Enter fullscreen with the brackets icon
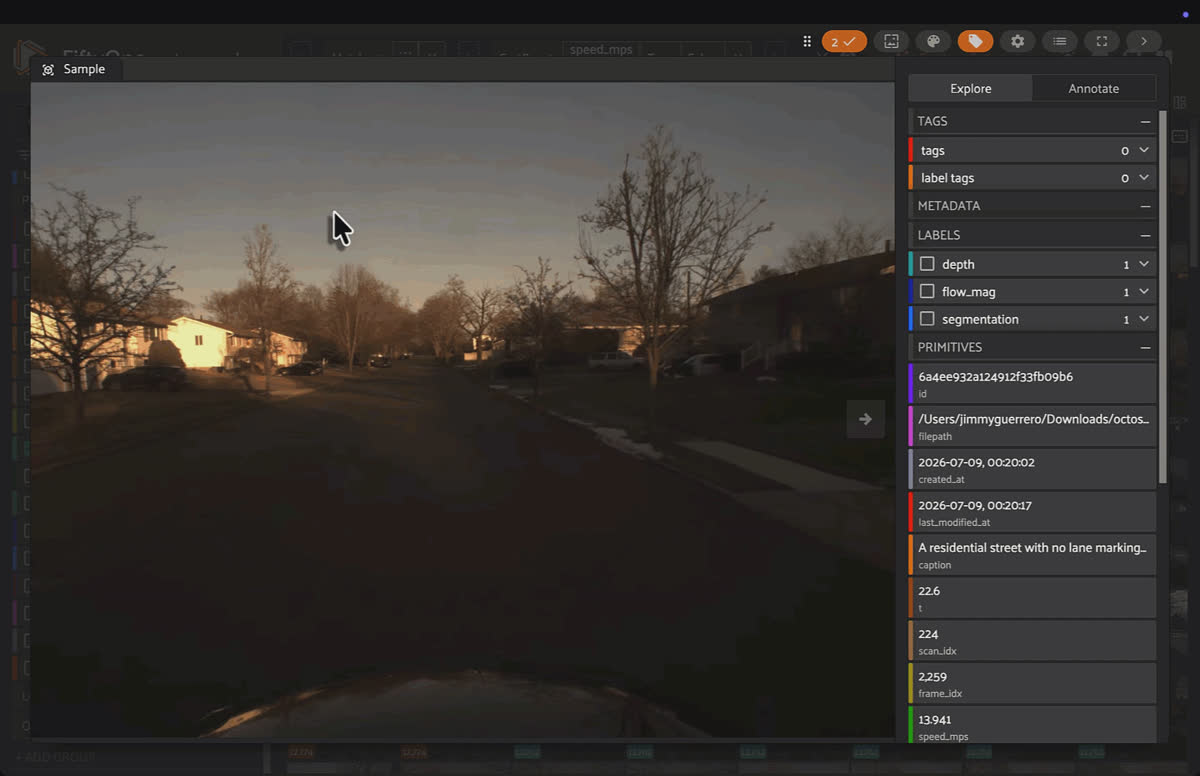This screenshot has width=1200, height=776. (x=1101, y=41)
